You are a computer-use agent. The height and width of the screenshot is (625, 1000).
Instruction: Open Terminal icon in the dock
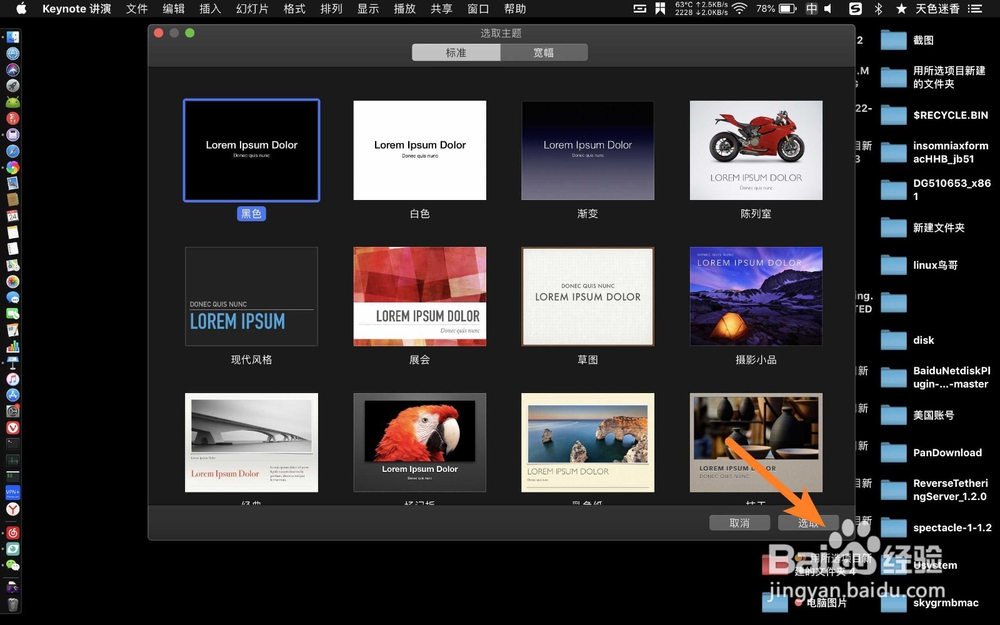pos(13,444)
